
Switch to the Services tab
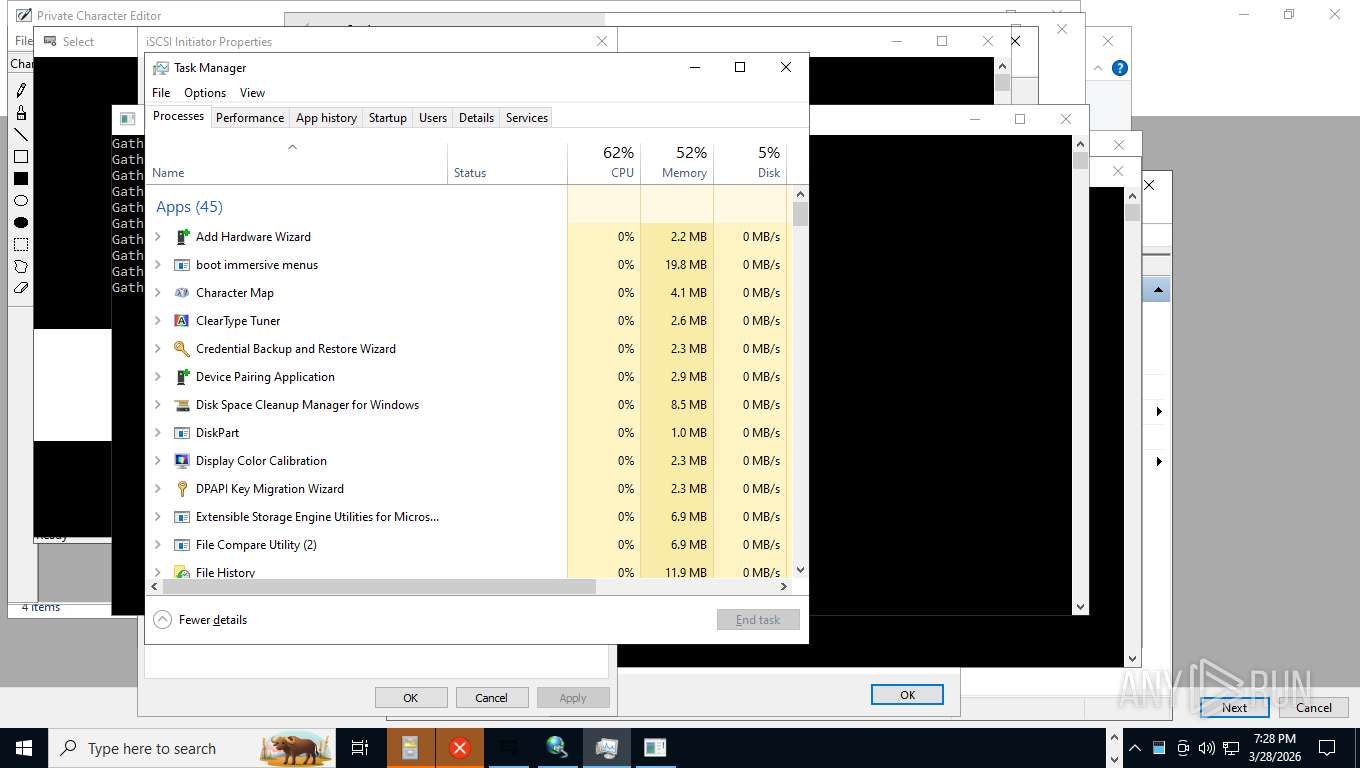(527, 118)
